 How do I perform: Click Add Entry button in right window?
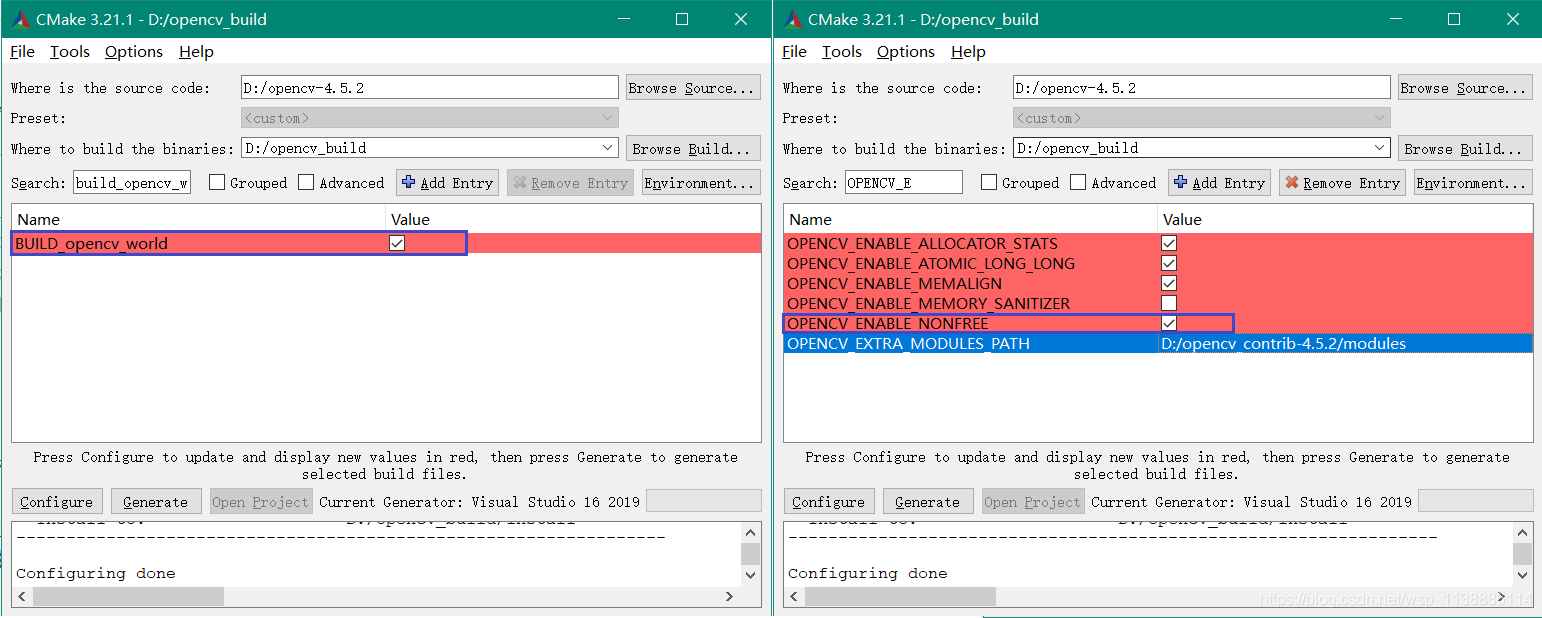coord(1219,183)
